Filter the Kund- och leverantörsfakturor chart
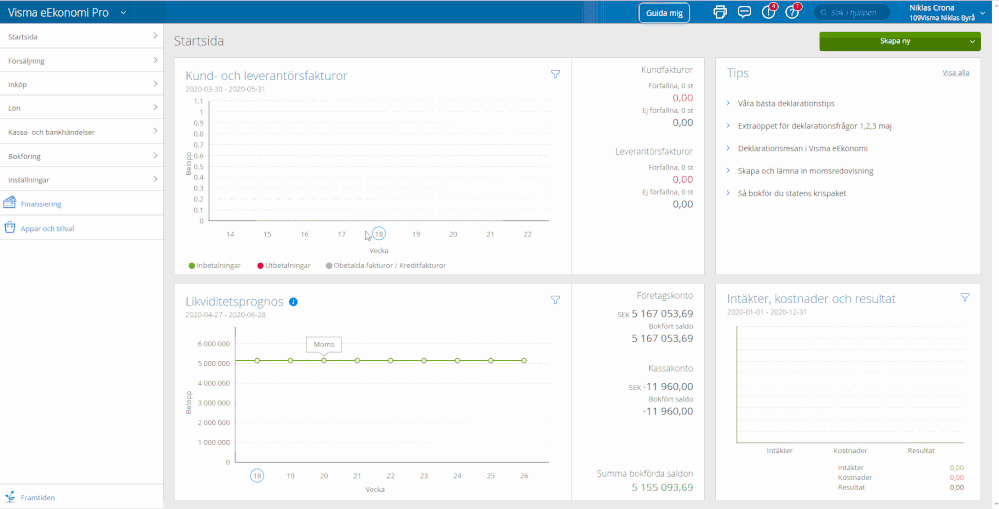This screenshot has height=509, width=999. coord(555,74)
